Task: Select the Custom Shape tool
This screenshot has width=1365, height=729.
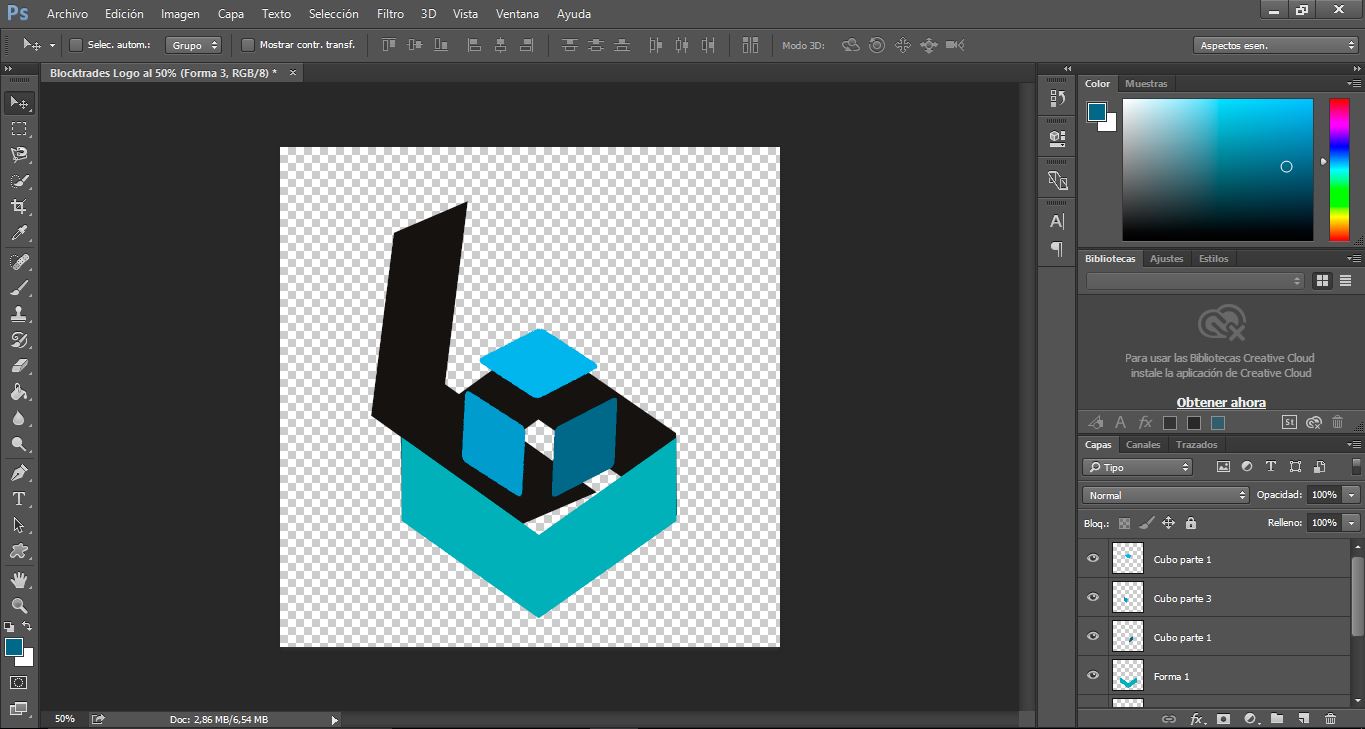Action: point(19,550)
